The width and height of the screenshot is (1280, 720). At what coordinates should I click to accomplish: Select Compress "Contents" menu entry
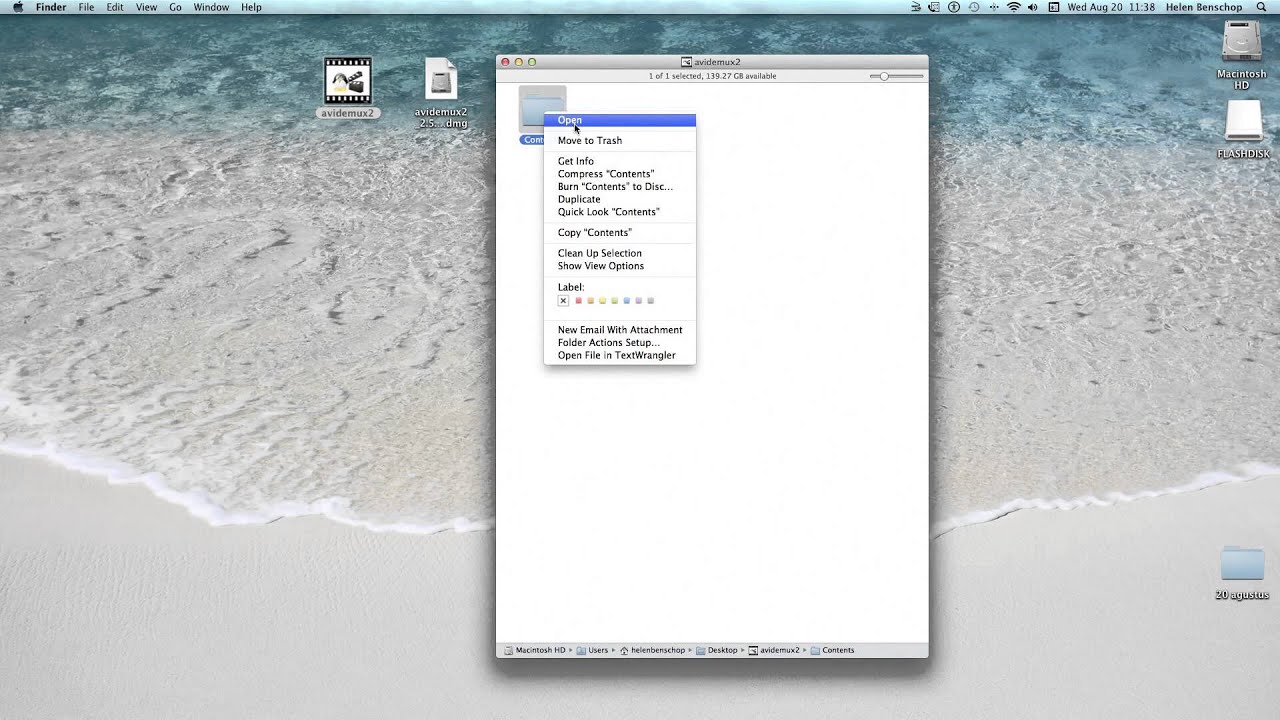(619, 174)
